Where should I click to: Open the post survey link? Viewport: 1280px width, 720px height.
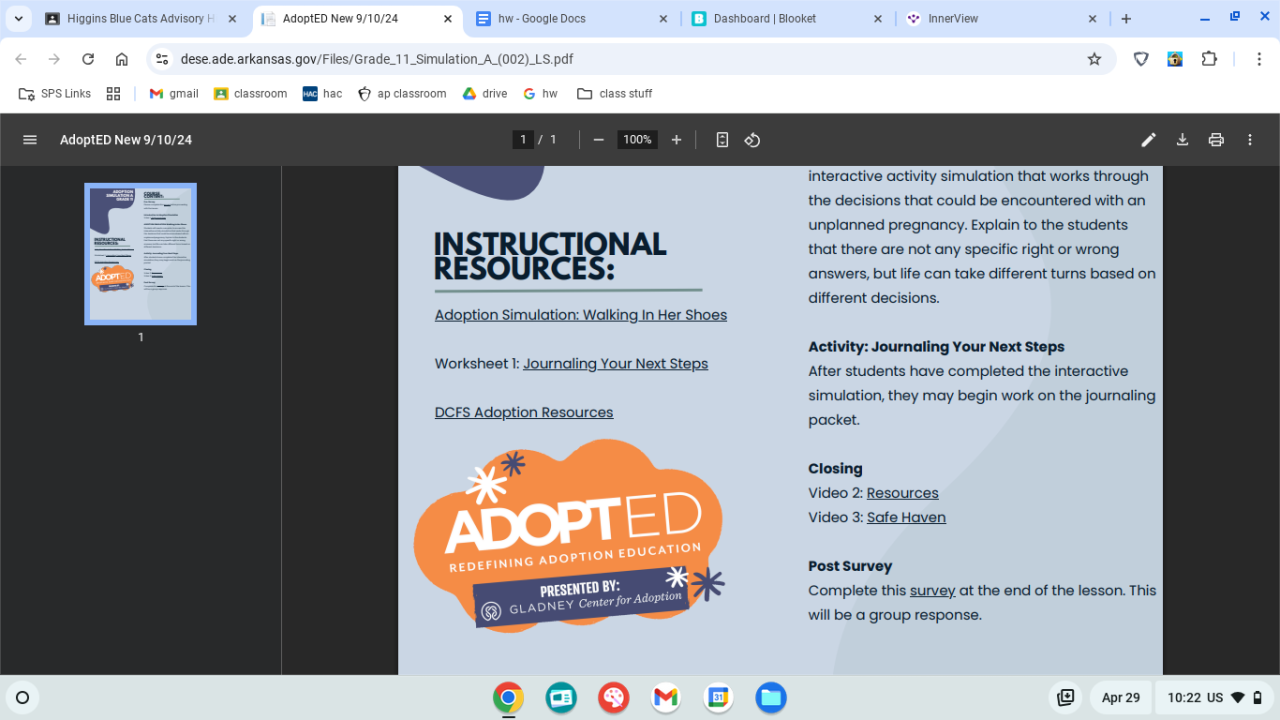pos(932,591)
